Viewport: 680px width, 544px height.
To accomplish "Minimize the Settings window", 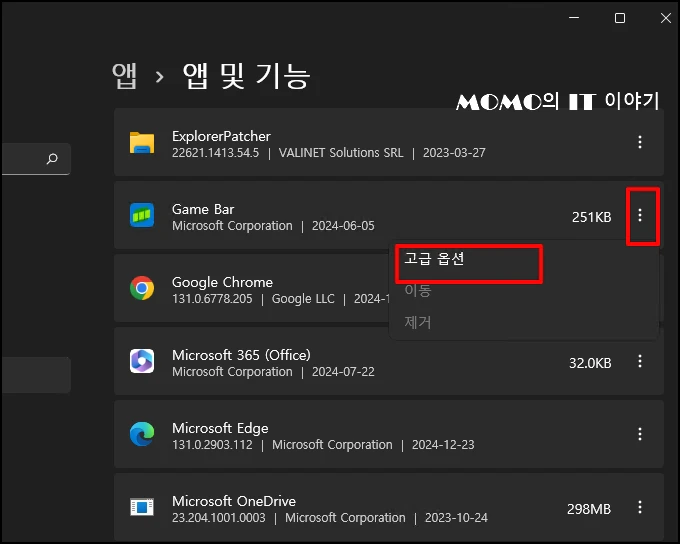I will (x=574, y=18).
